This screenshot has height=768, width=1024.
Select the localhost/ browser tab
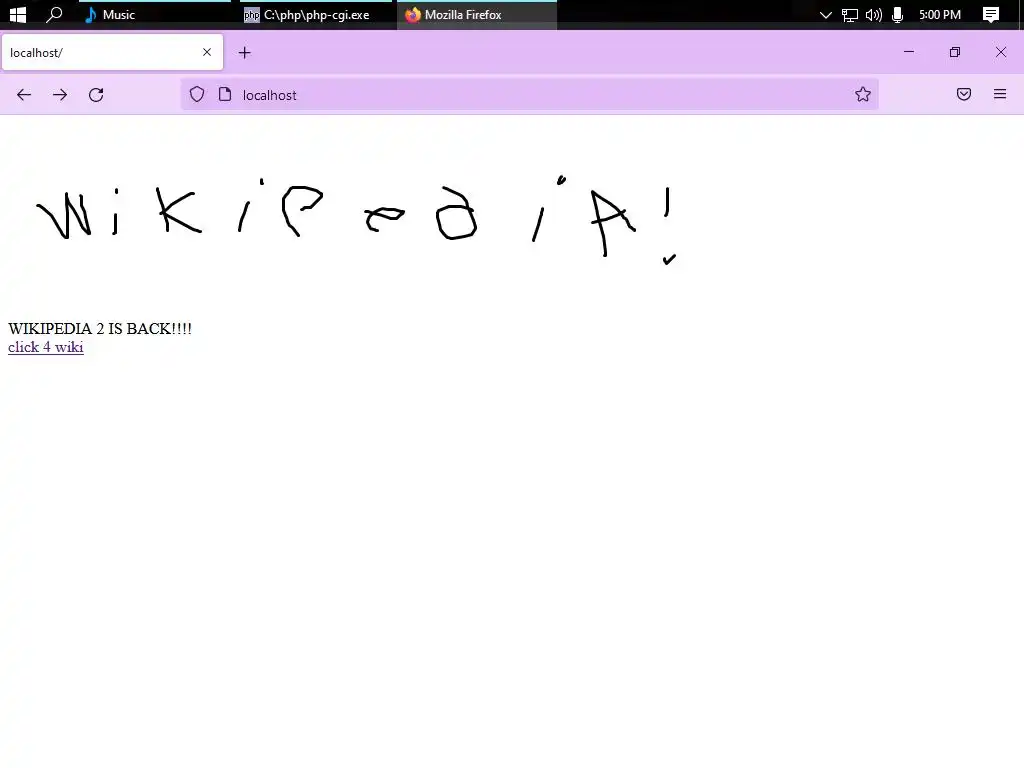(x=112, y=52)
